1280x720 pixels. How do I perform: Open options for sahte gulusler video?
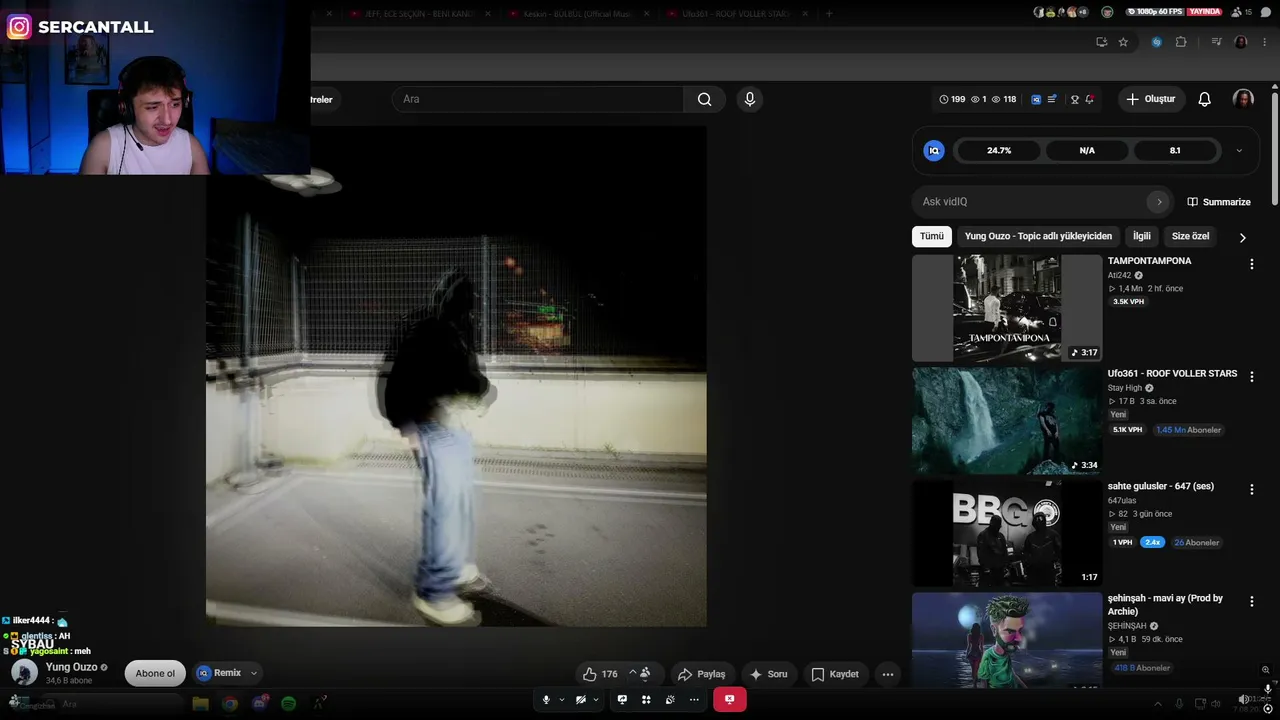[1251, 489]
